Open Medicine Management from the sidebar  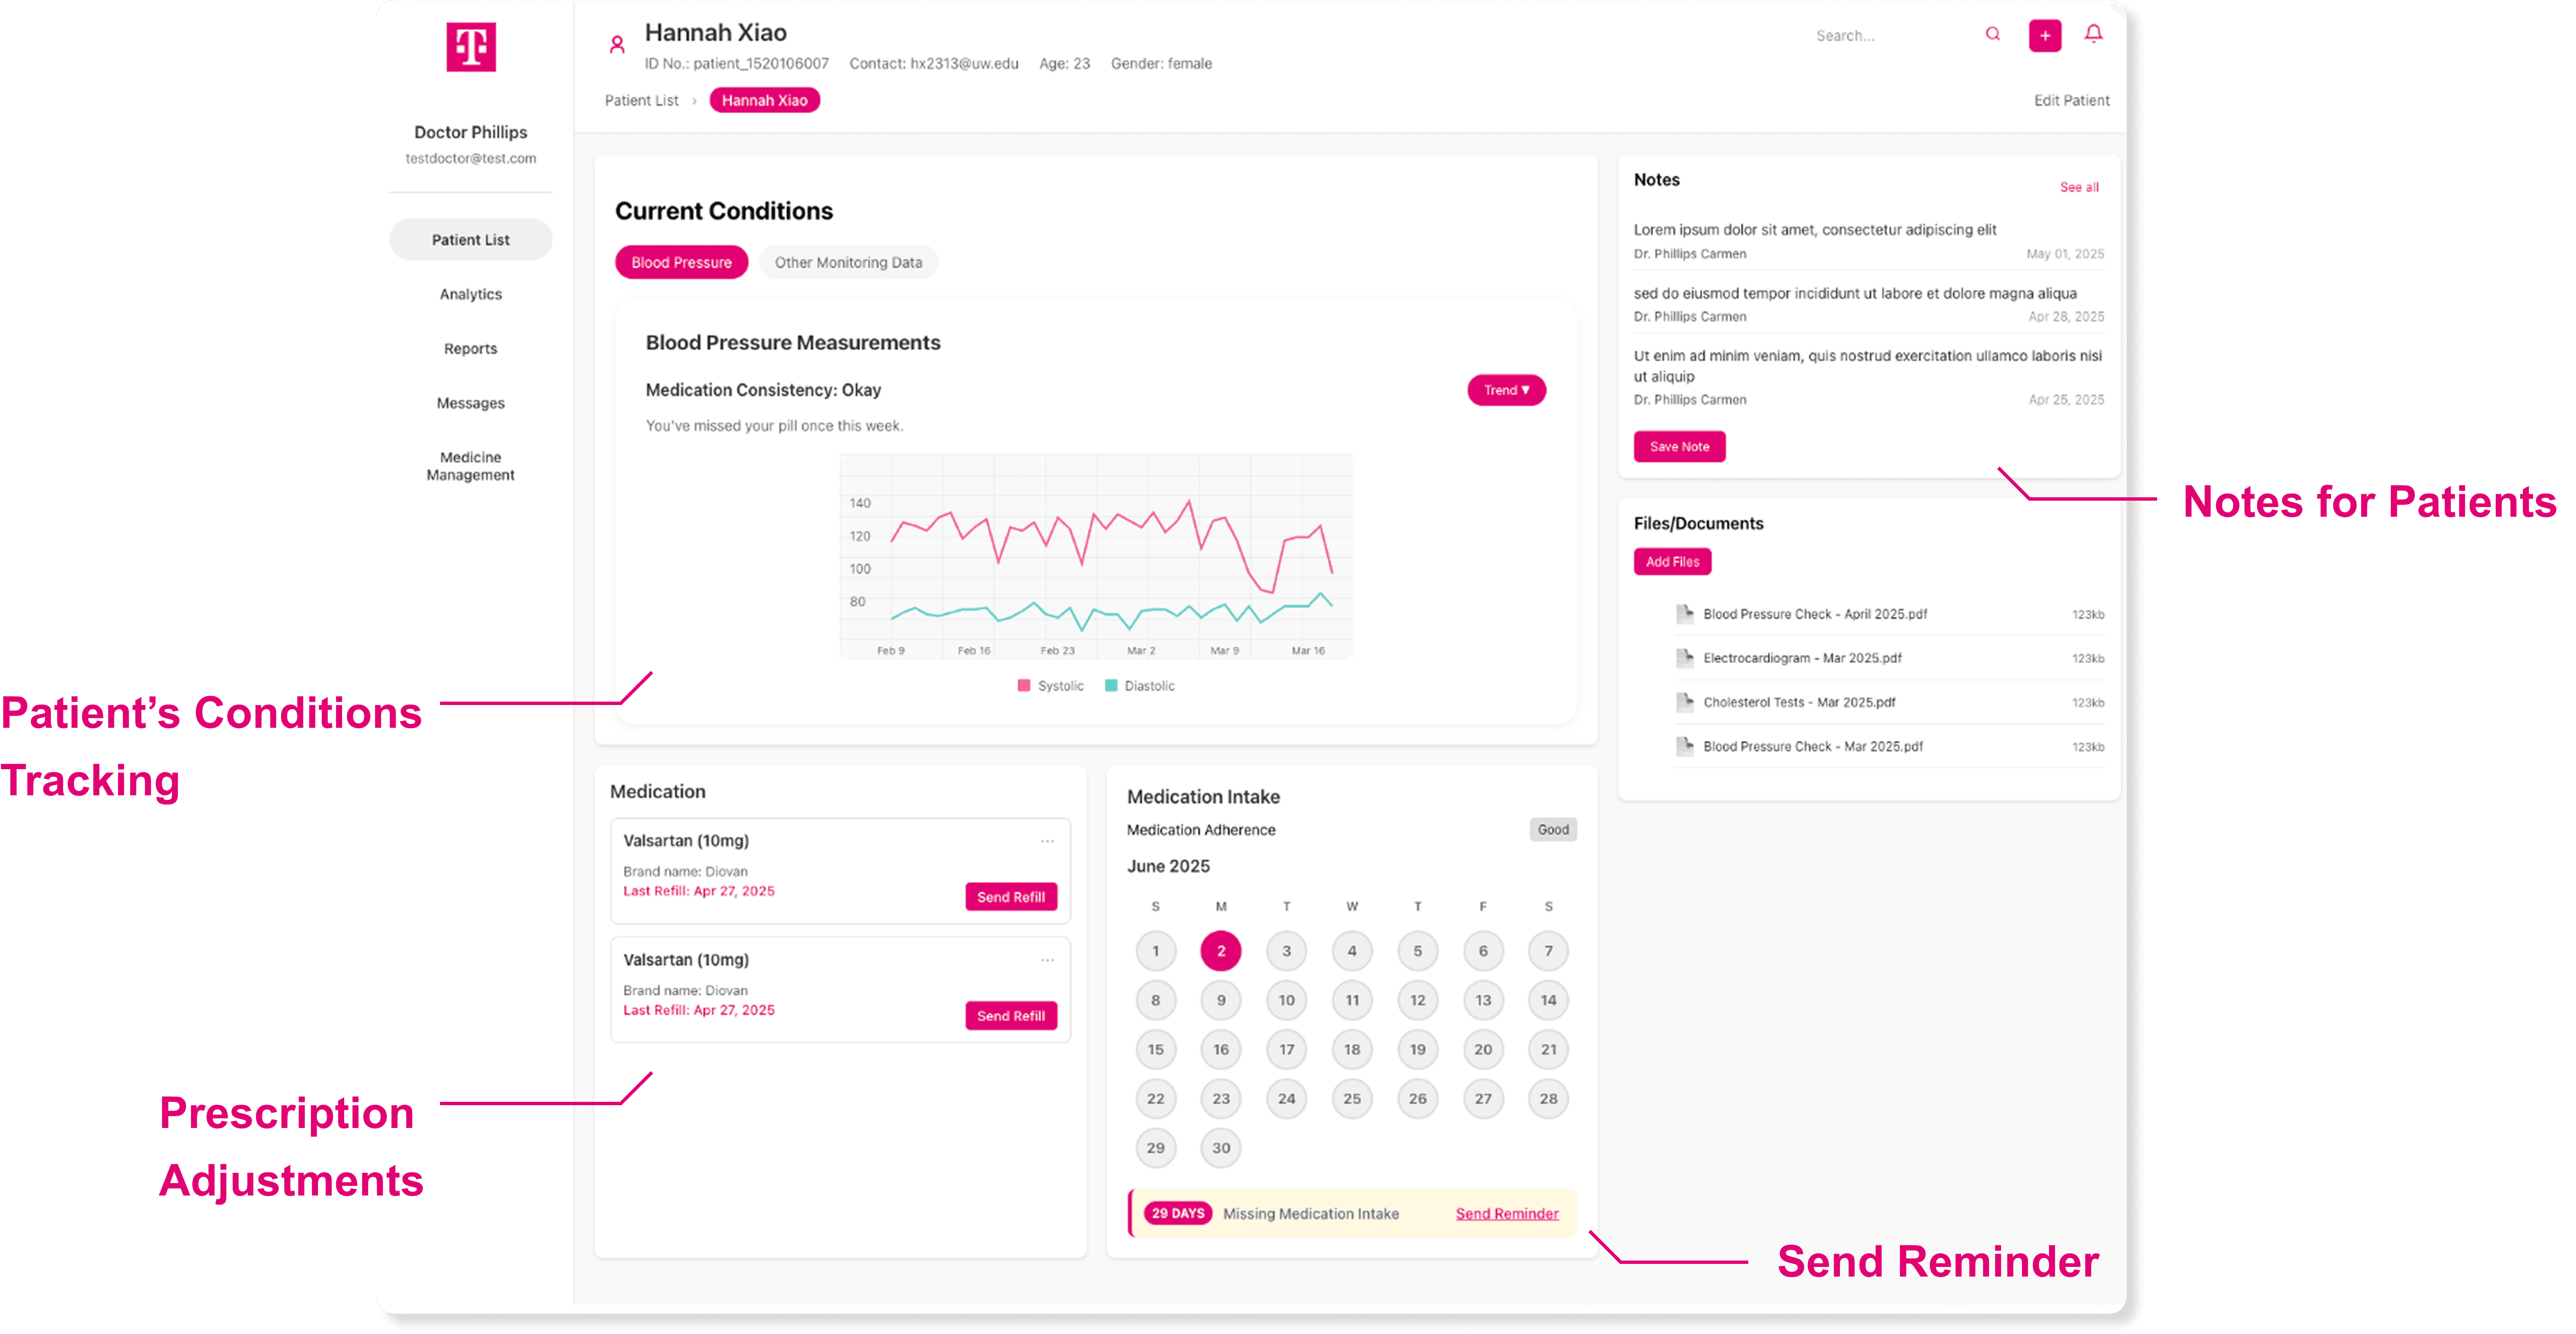point(470,465)
